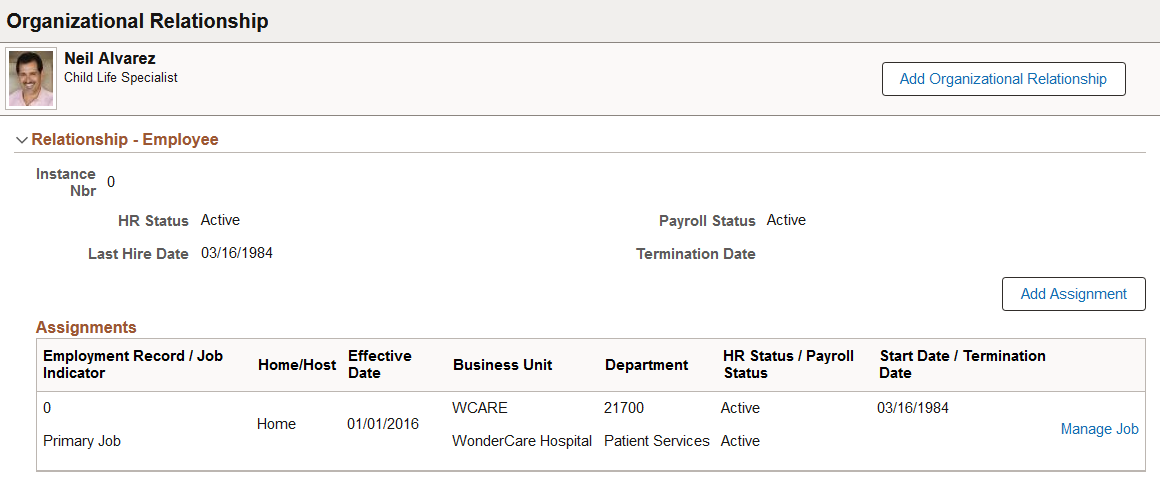1160x489 pixels.
Task: Click the Effective Date column header
Action: coord(380,365)
